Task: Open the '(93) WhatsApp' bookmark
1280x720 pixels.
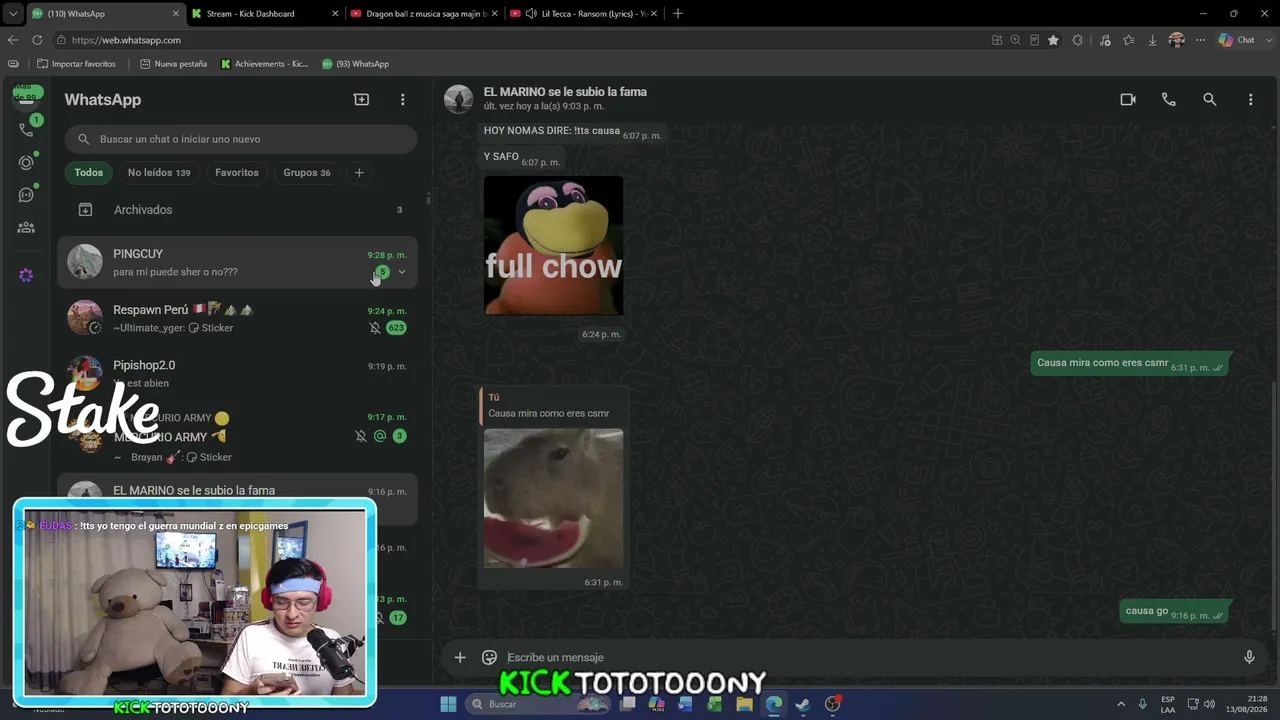Action: click(355, 64)
